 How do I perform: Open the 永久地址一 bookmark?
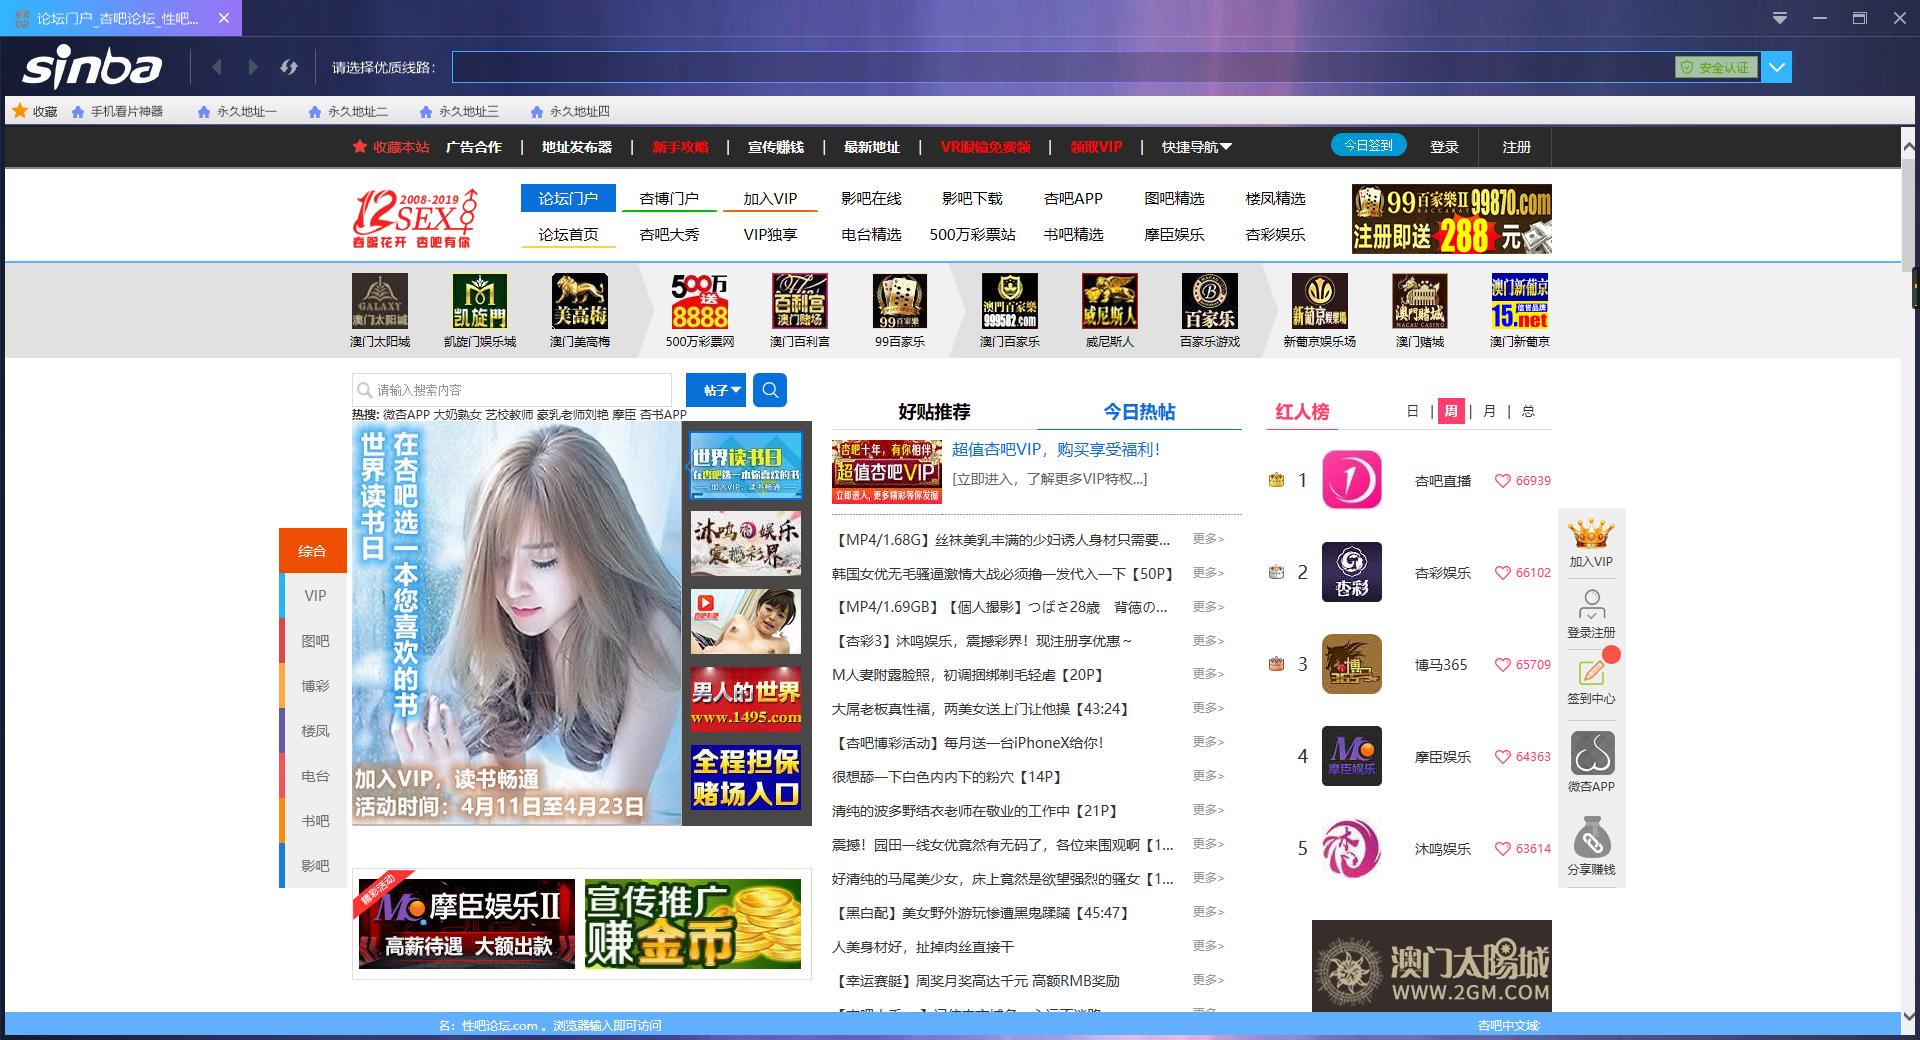[x=237, y=111]
